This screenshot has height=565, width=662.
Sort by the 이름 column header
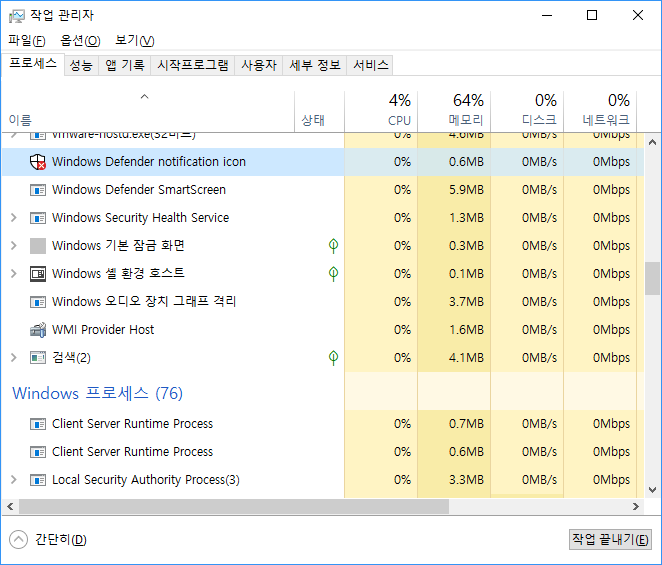click(x=148, y=111)
